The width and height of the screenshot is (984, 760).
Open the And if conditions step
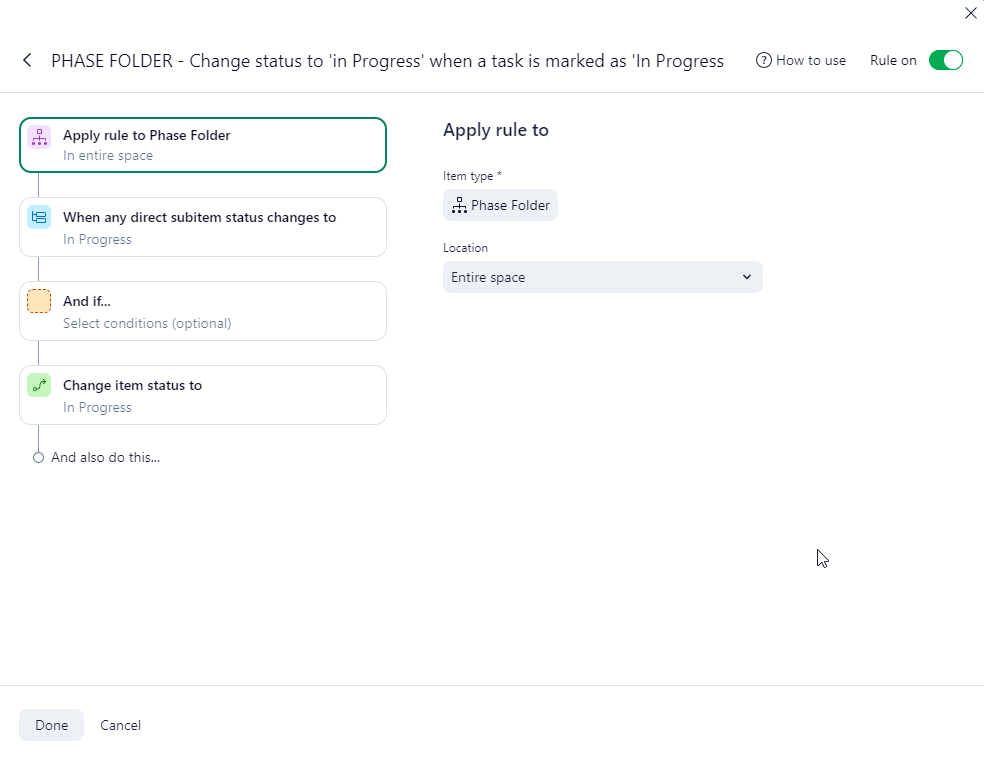tap(203, 311)
